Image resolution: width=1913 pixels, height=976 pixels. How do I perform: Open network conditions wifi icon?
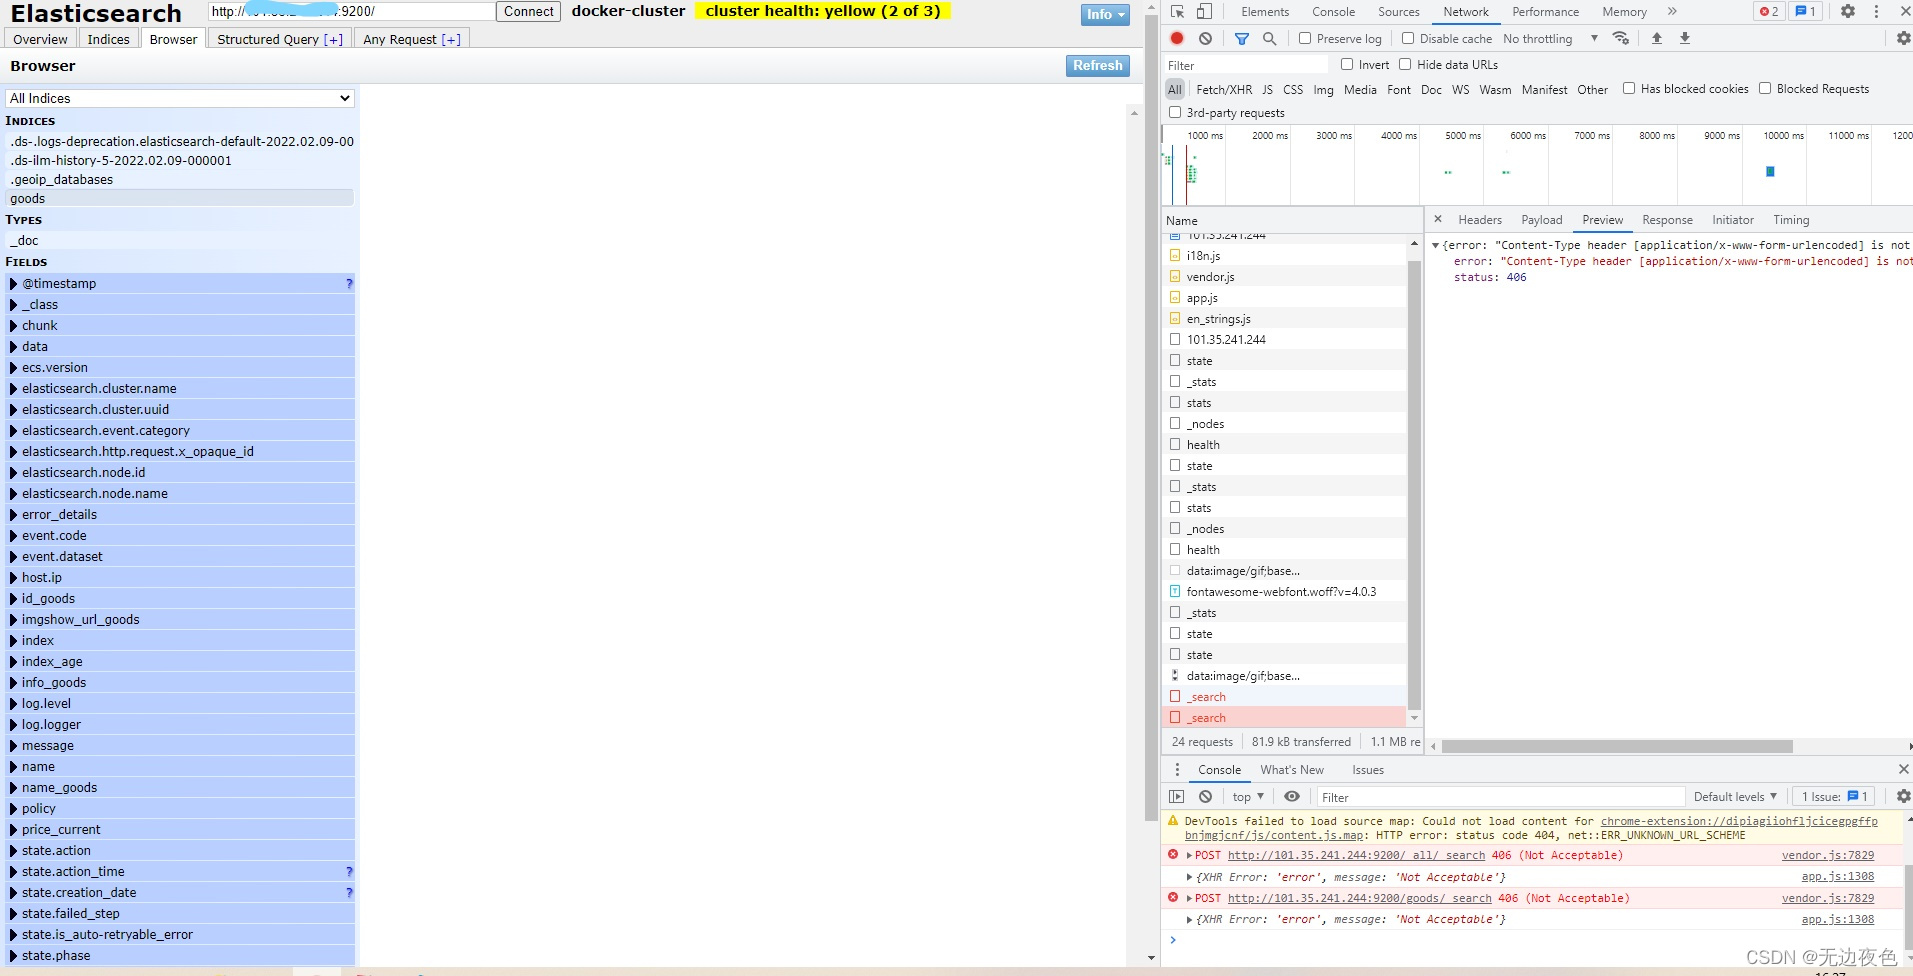[1621, 38]
